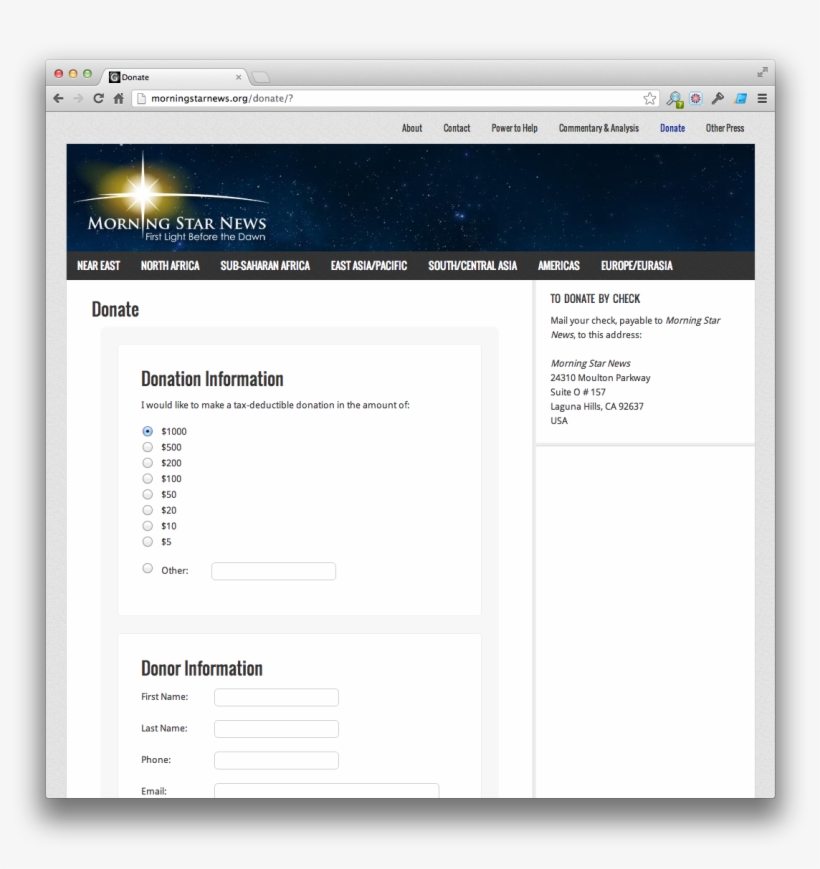Reload the page with the refresh icon
The image size is (820, 869).
[99, 99]
